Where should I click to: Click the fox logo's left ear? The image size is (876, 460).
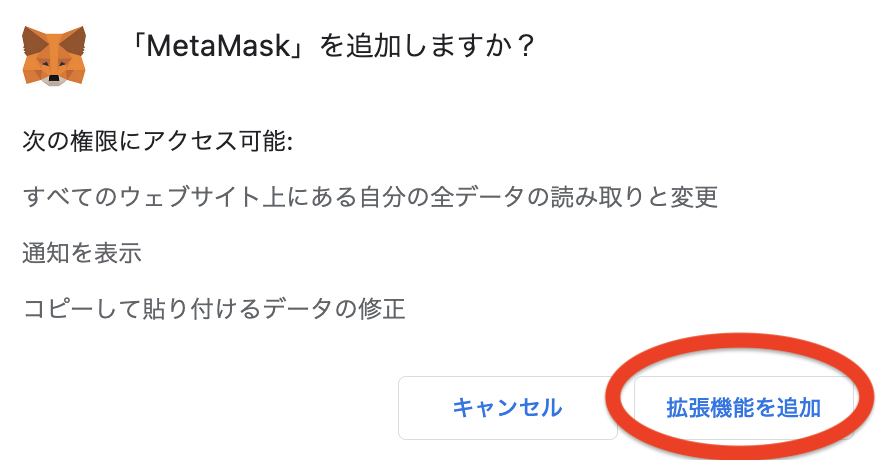31,41
